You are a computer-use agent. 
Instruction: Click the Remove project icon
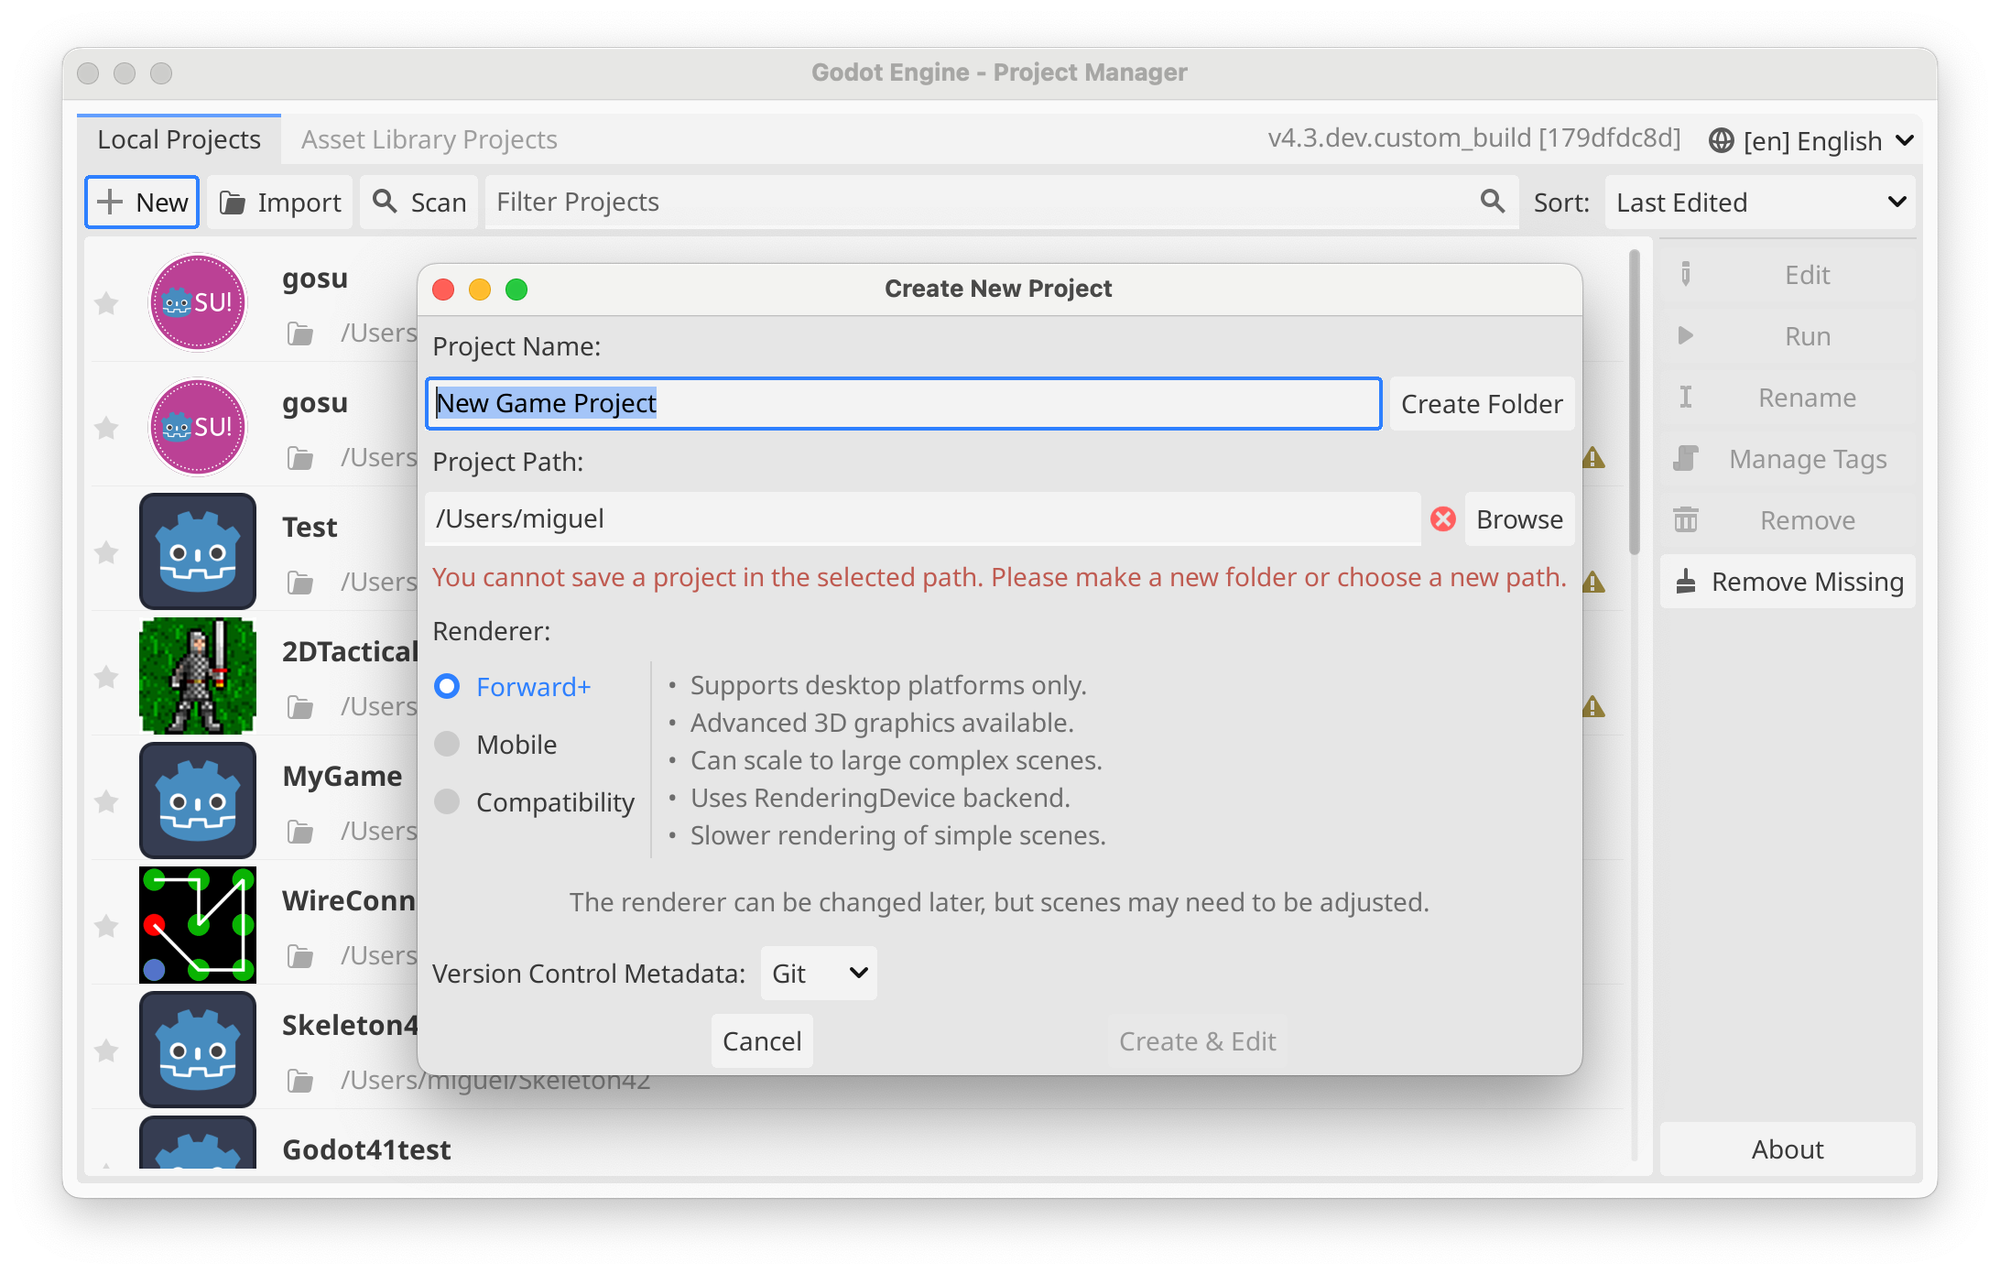1686,519
